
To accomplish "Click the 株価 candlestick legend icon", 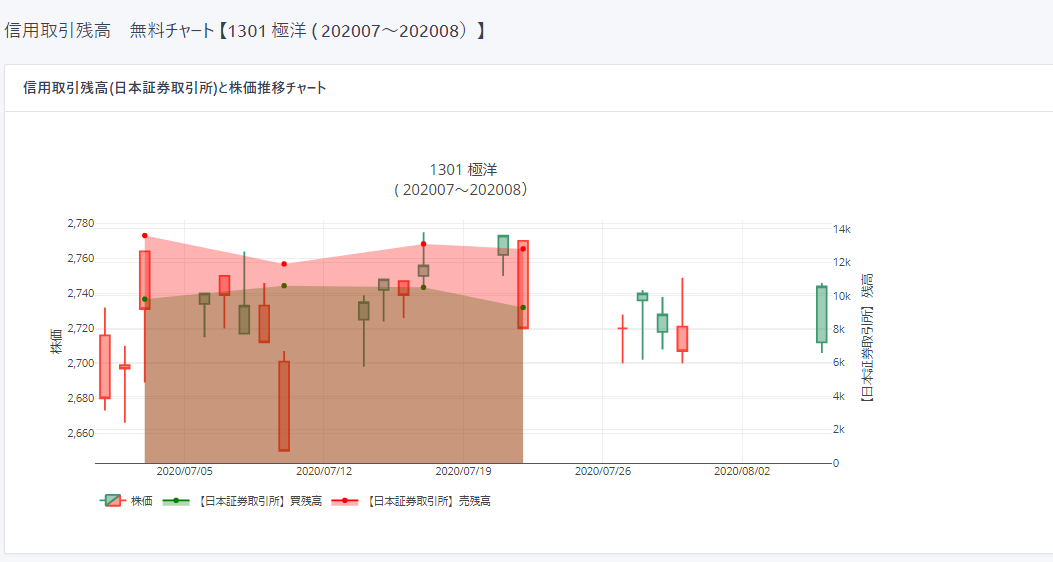I will 112,501.
